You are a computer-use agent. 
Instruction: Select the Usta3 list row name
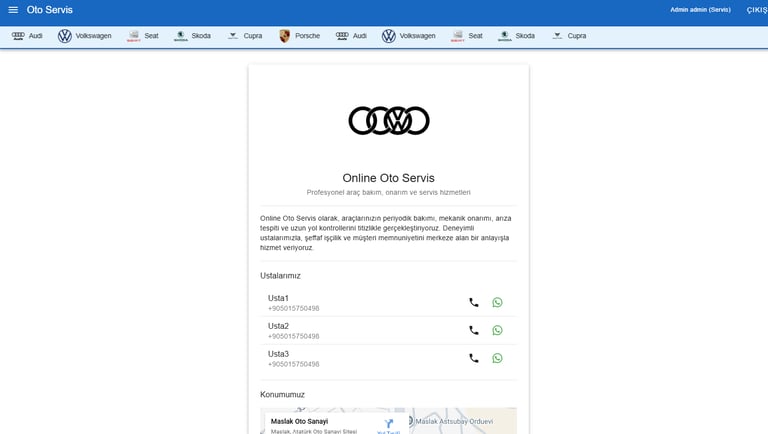point(278,354)
